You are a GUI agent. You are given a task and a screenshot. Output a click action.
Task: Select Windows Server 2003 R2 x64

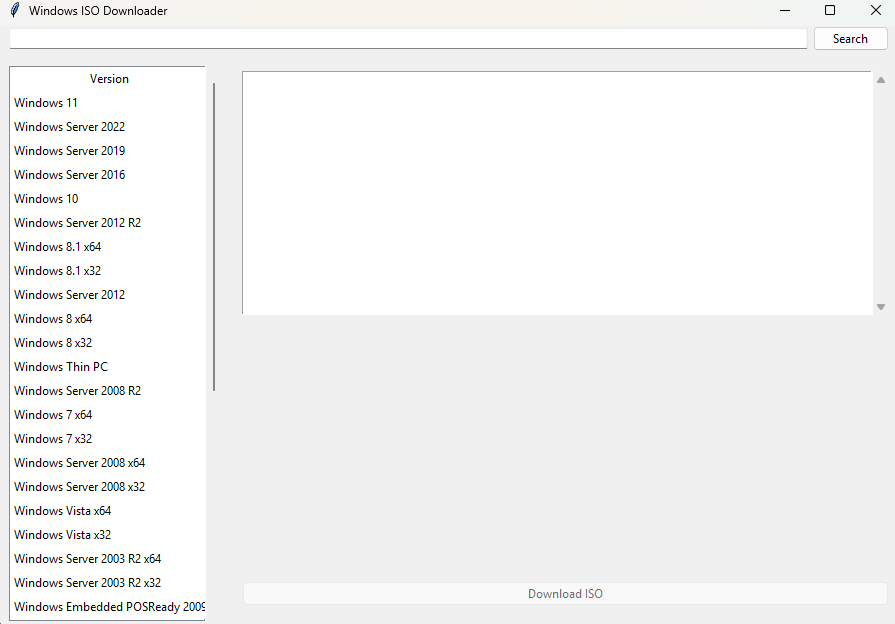(107, 558)
